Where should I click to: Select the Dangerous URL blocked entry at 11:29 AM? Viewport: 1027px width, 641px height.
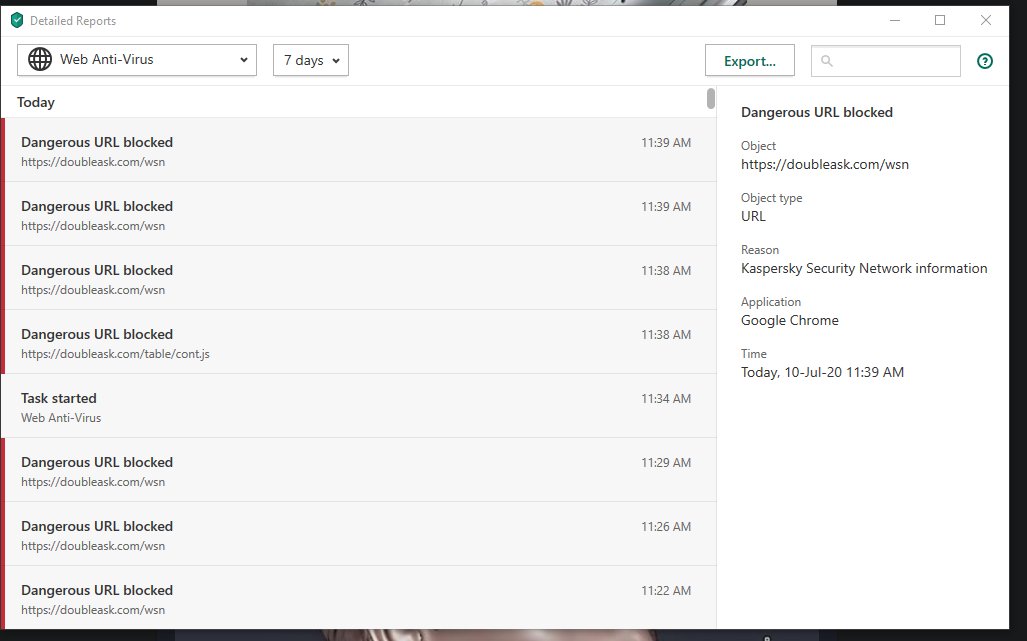(359, 471)
